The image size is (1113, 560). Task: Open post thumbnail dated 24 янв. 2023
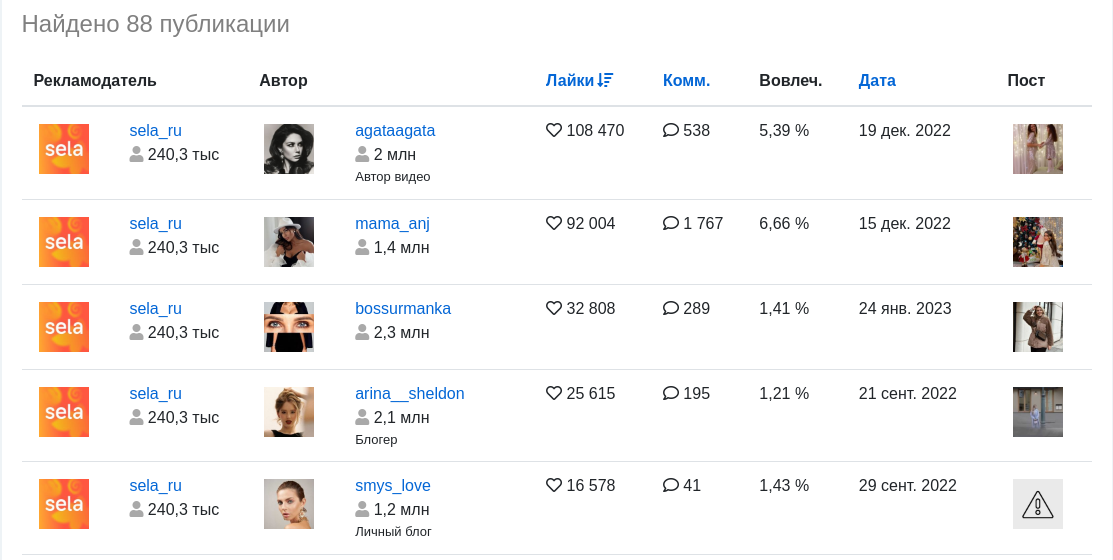click(x=1037, y=326)
